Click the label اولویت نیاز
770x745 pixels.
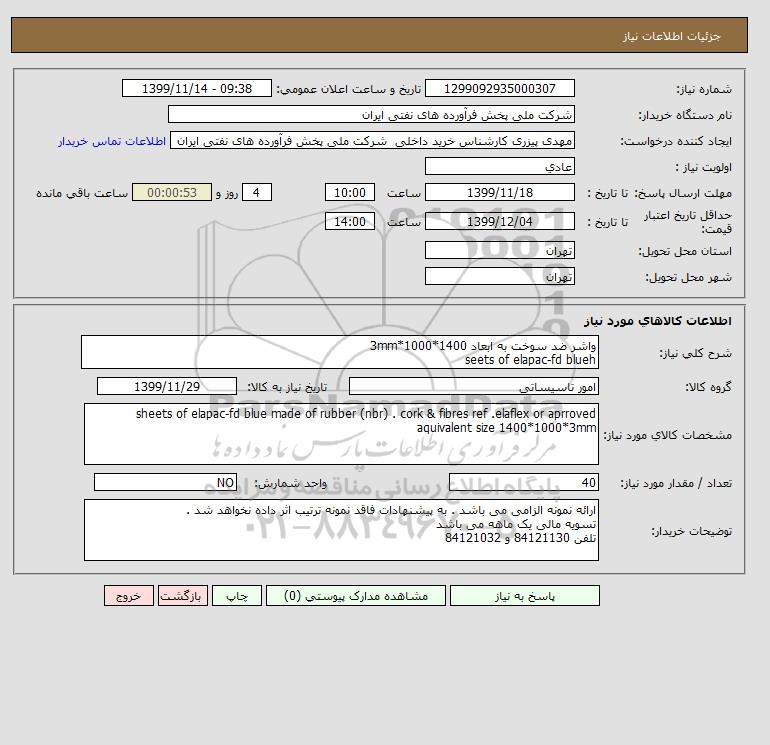point(704,167)
